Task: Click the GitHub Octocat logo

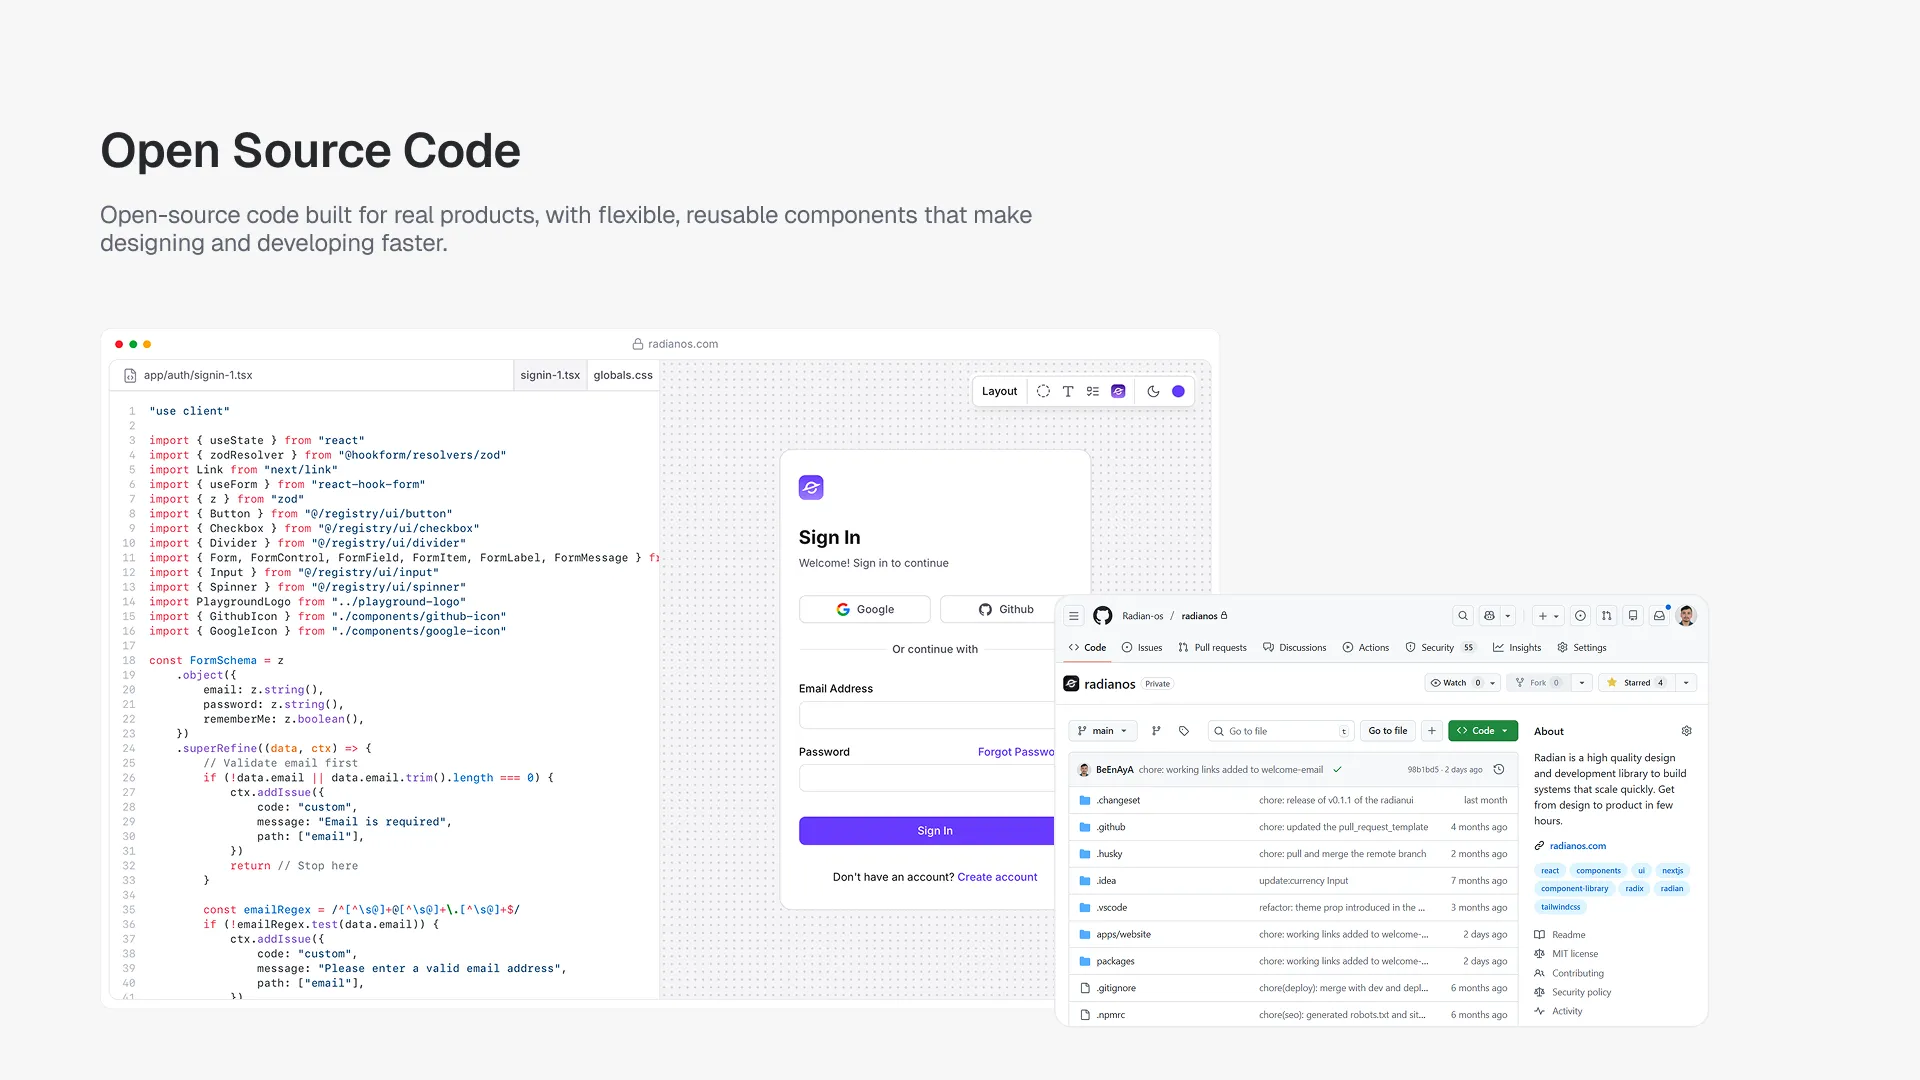Action: coord(1103,616)
